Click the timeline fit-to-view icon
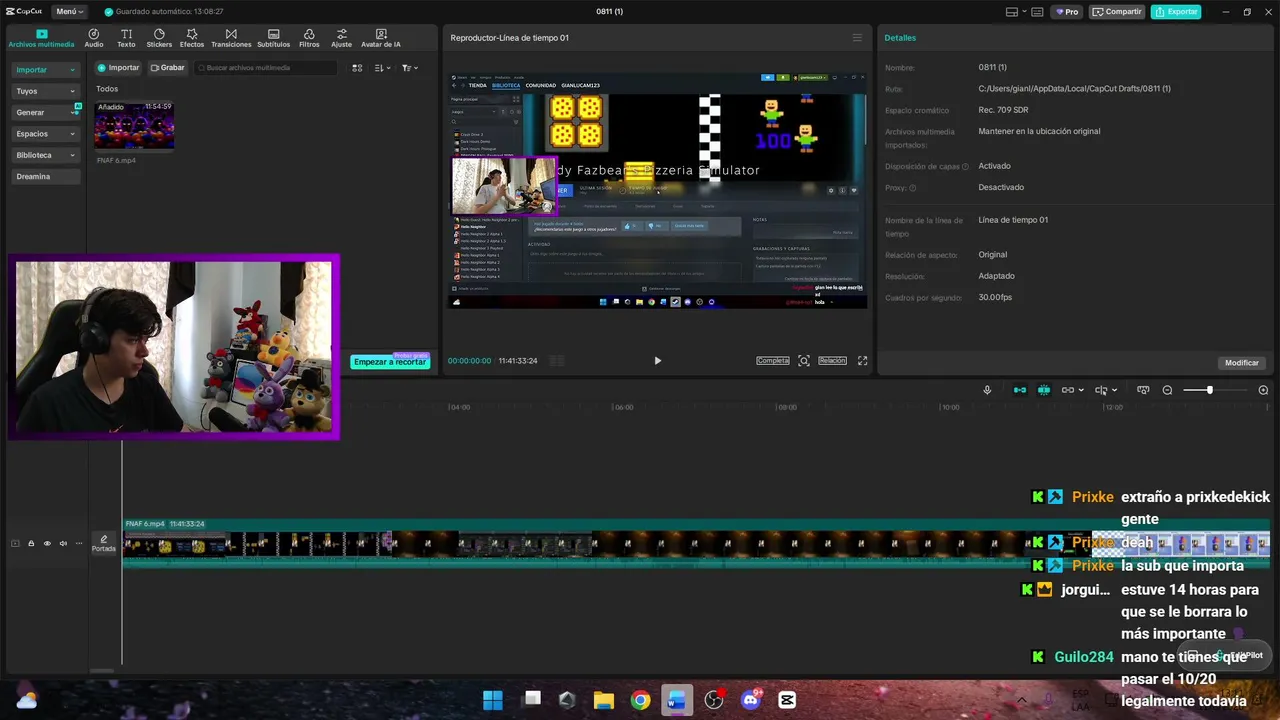 pos(1143,390)
